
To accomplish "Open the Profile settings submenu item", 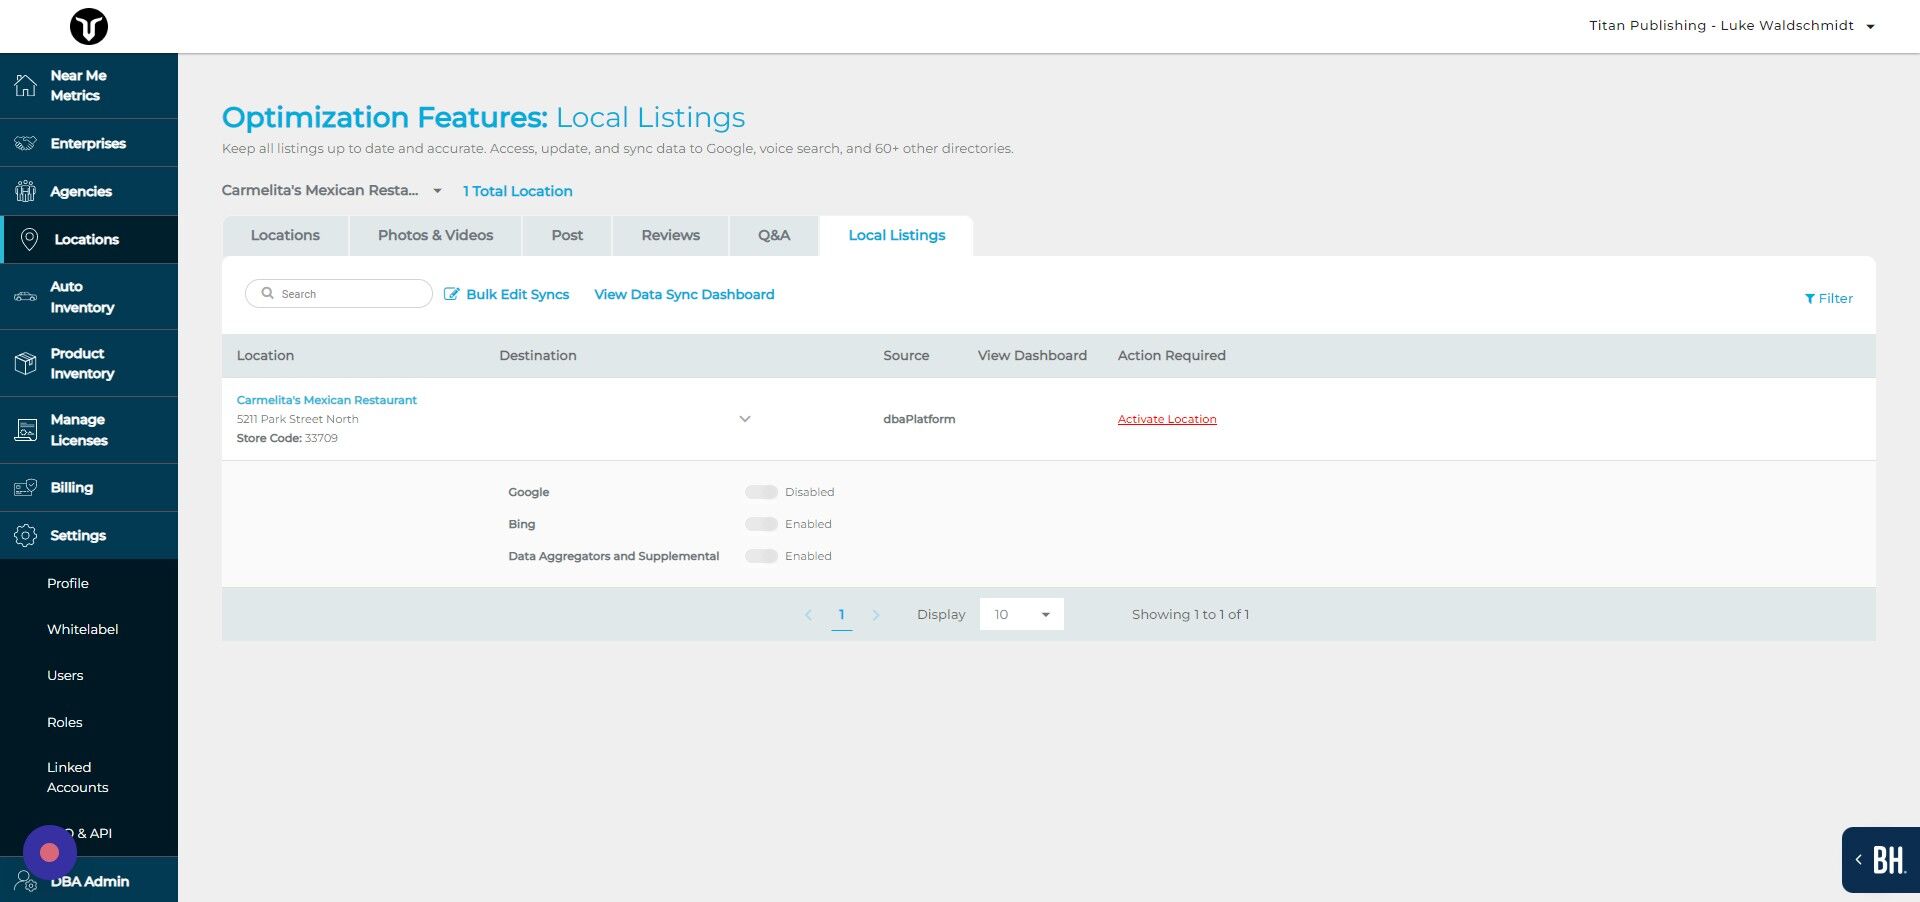I will (68, 583).
